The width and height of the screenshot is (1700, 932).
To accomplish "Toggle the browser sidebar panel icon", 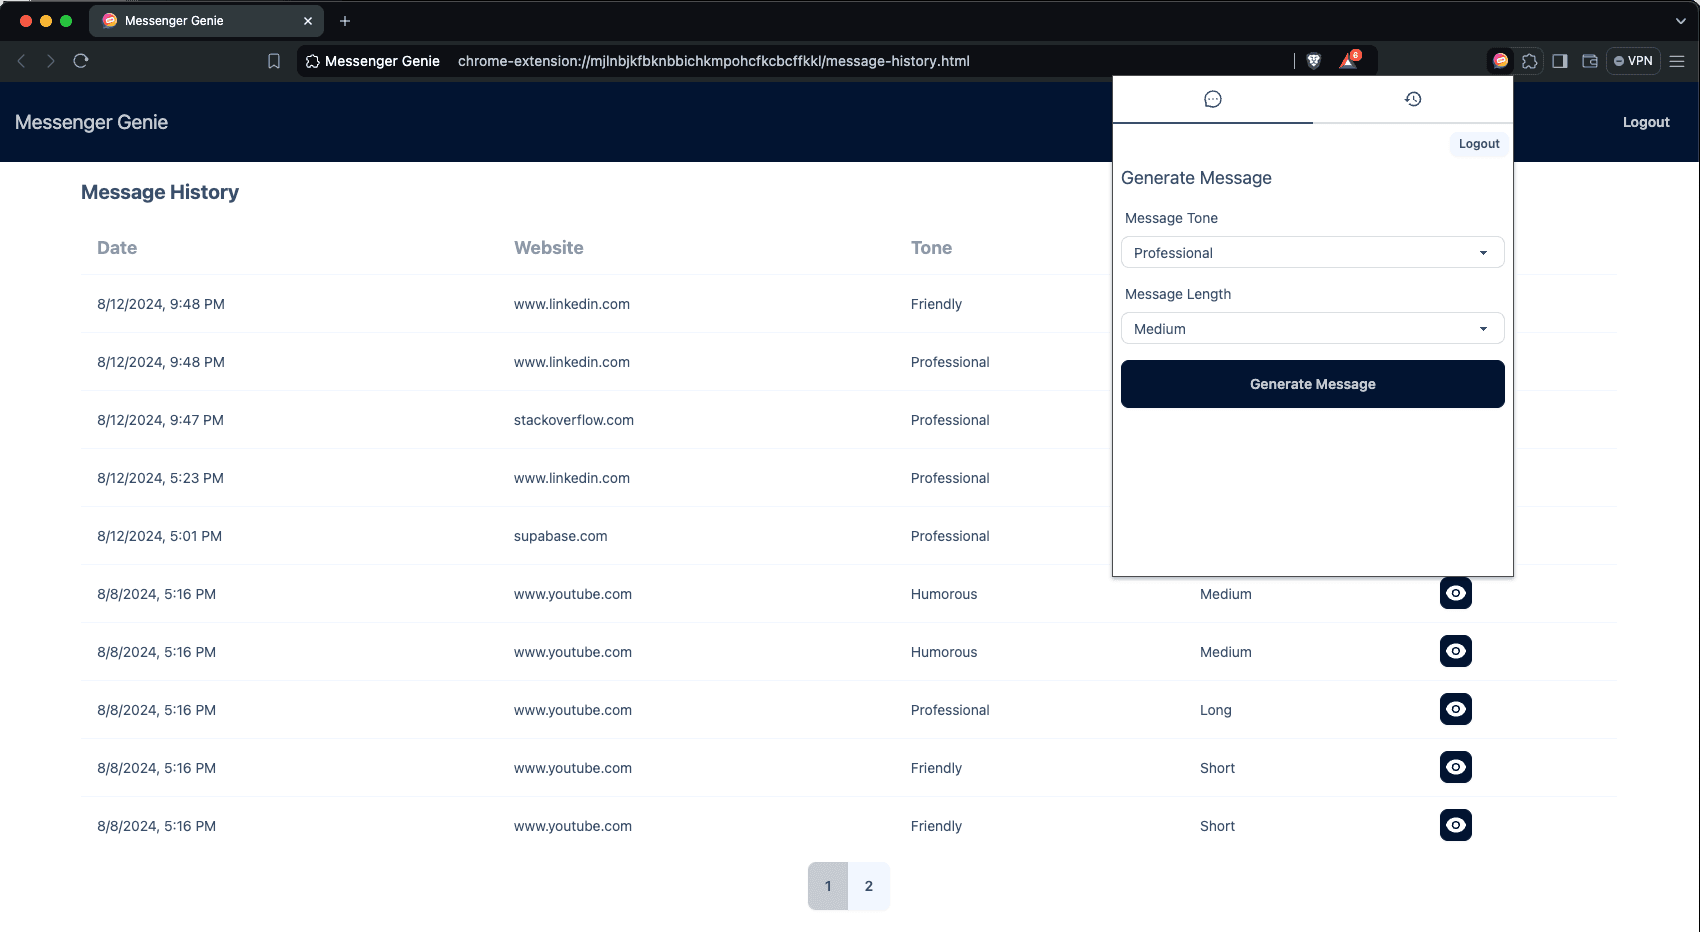I will point(1560,61).
